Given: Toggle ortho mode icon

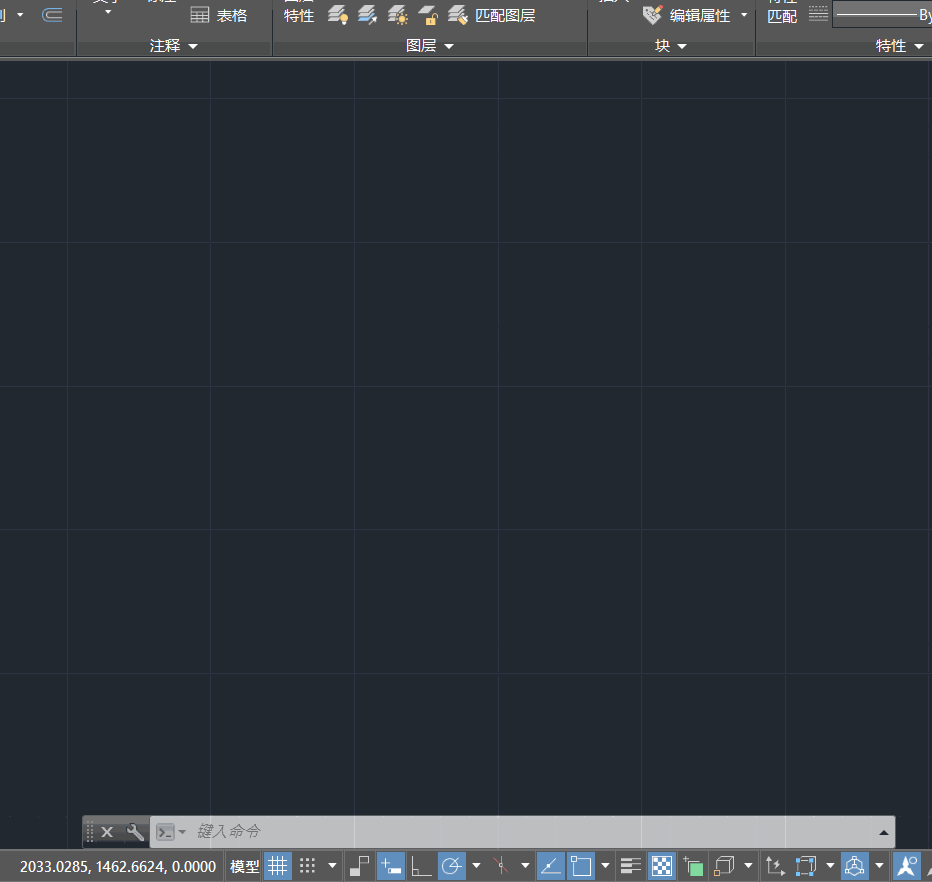Looking at the screenshot, I should click(x=421, y=866).
